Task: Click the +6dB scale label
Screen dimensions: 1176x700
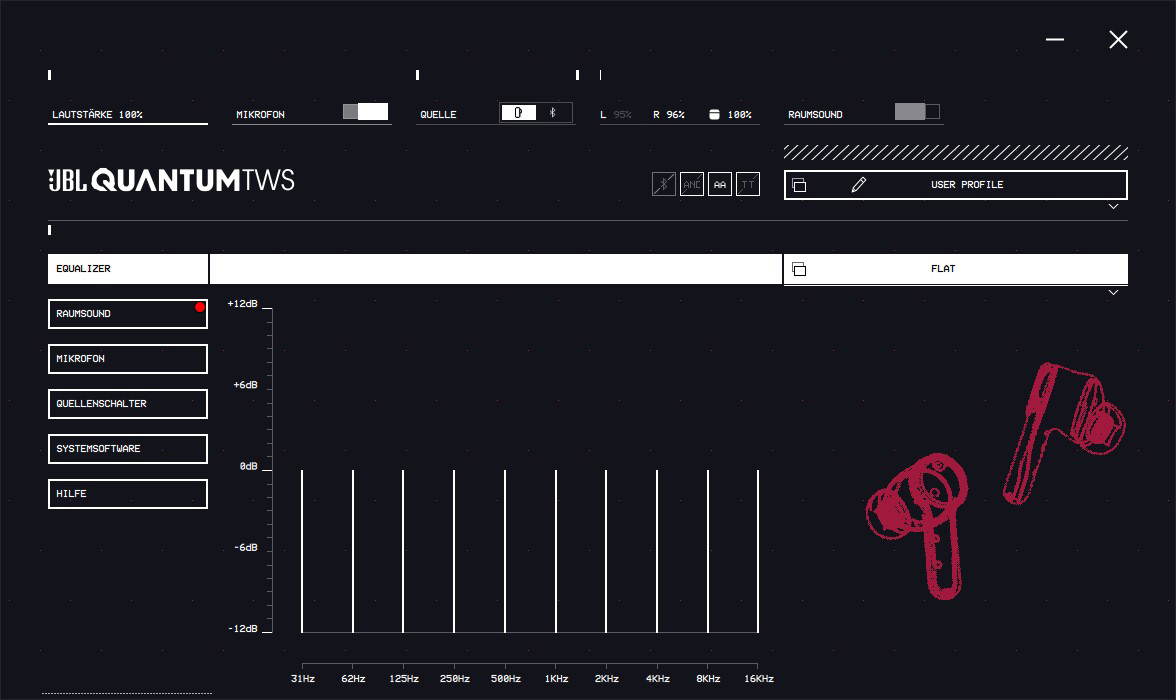Action: point(245,385)
